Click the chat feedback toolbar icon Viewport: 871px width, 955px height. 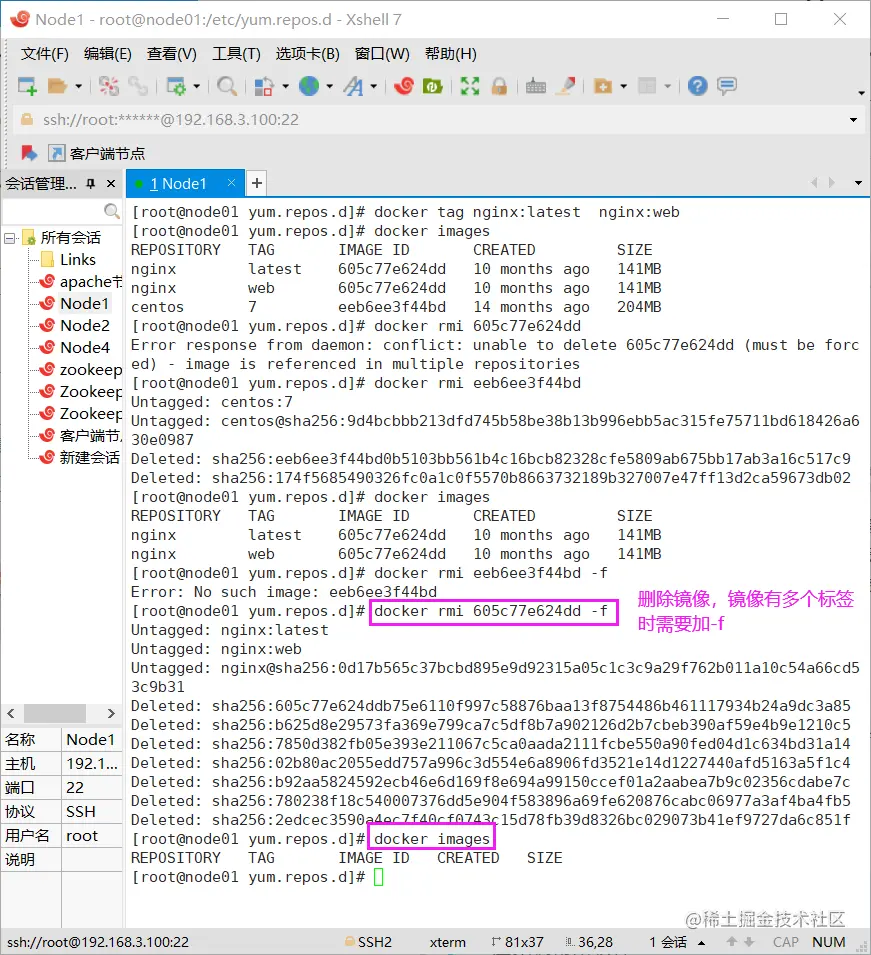(x=727, y=86)
